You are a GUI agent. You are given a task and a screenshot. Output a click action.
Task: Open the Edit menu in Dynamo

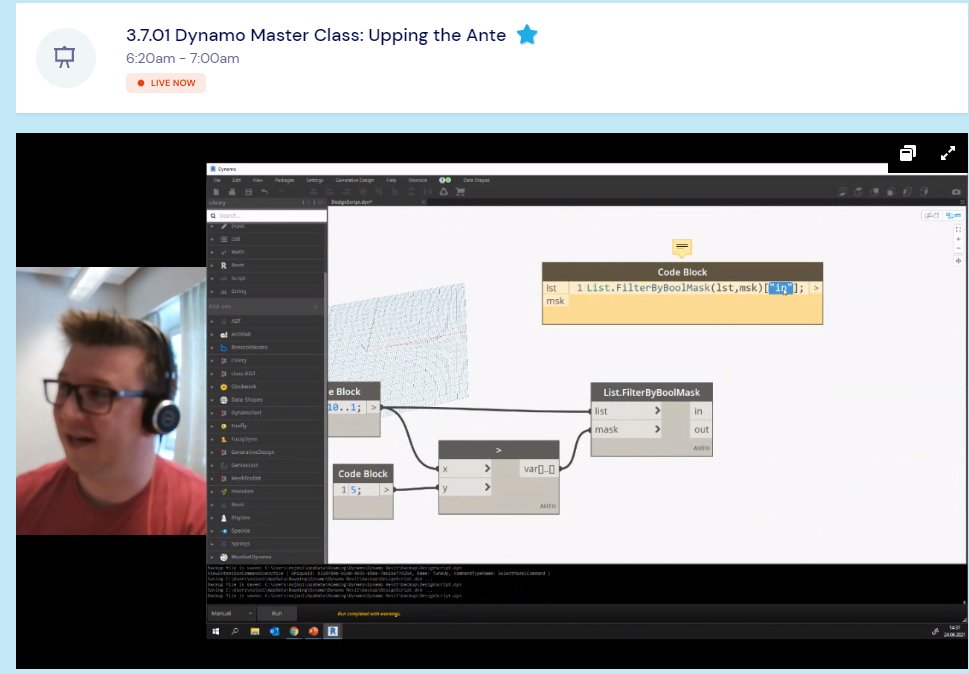(236, 180)
